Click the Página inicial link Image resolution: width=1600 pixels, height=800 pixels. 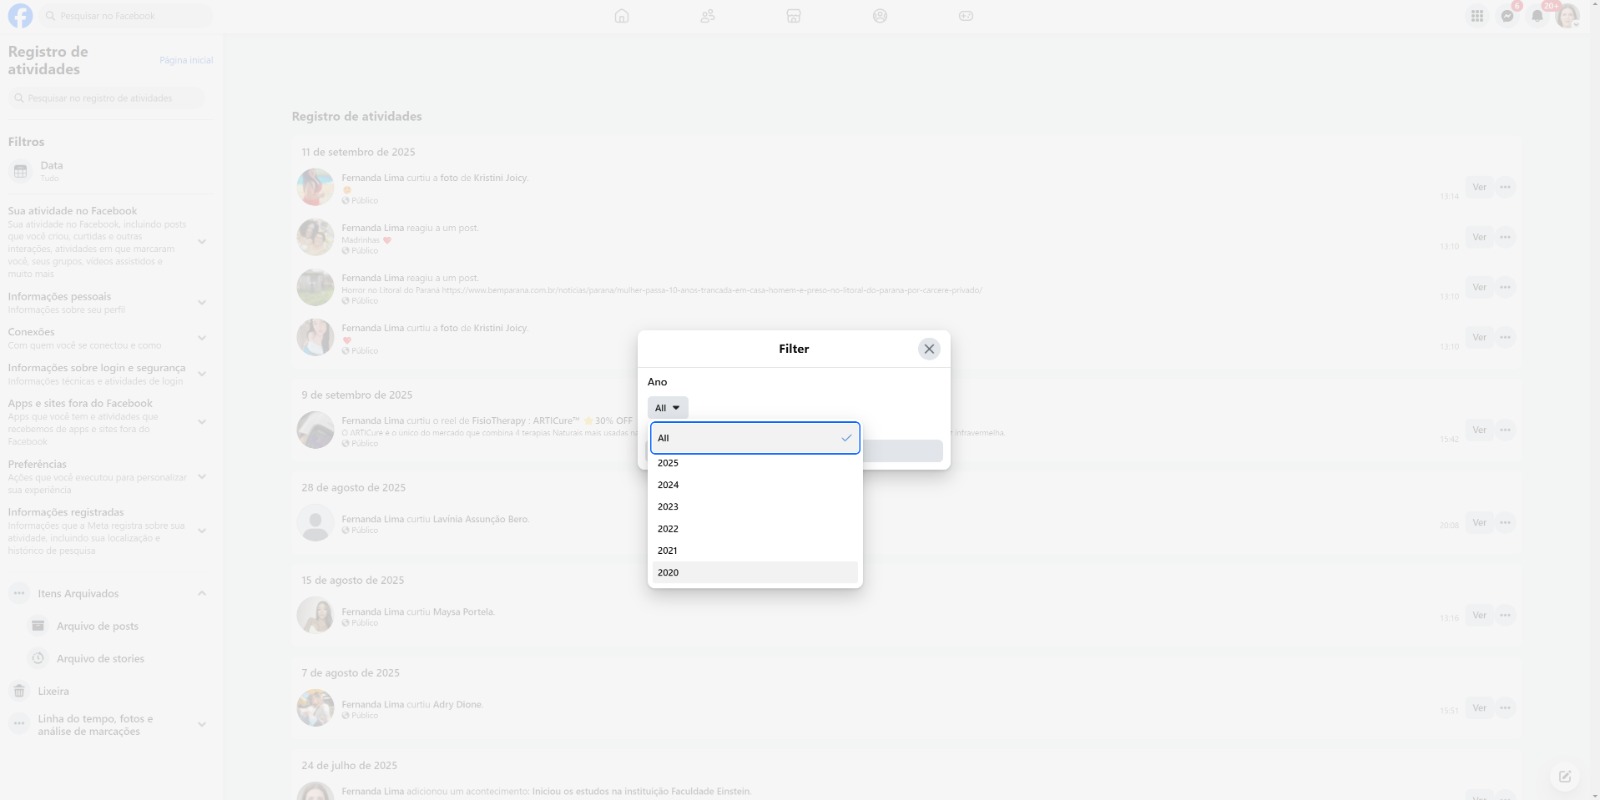(x=186, y=60)
